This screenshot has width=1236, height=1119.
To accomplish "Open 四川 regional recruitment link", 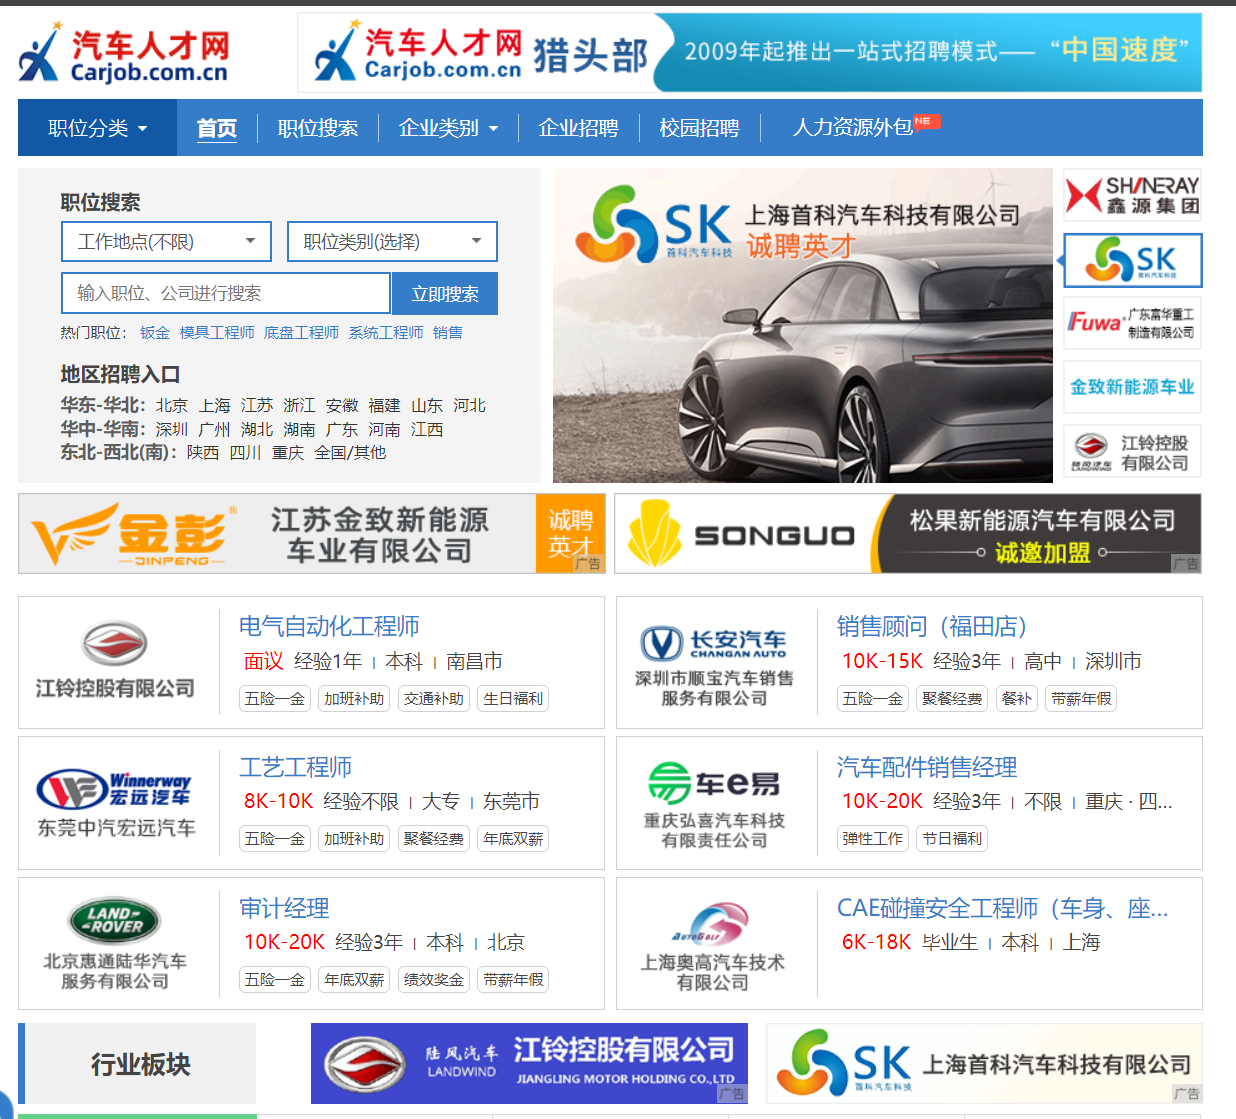I will pos(246,452).
